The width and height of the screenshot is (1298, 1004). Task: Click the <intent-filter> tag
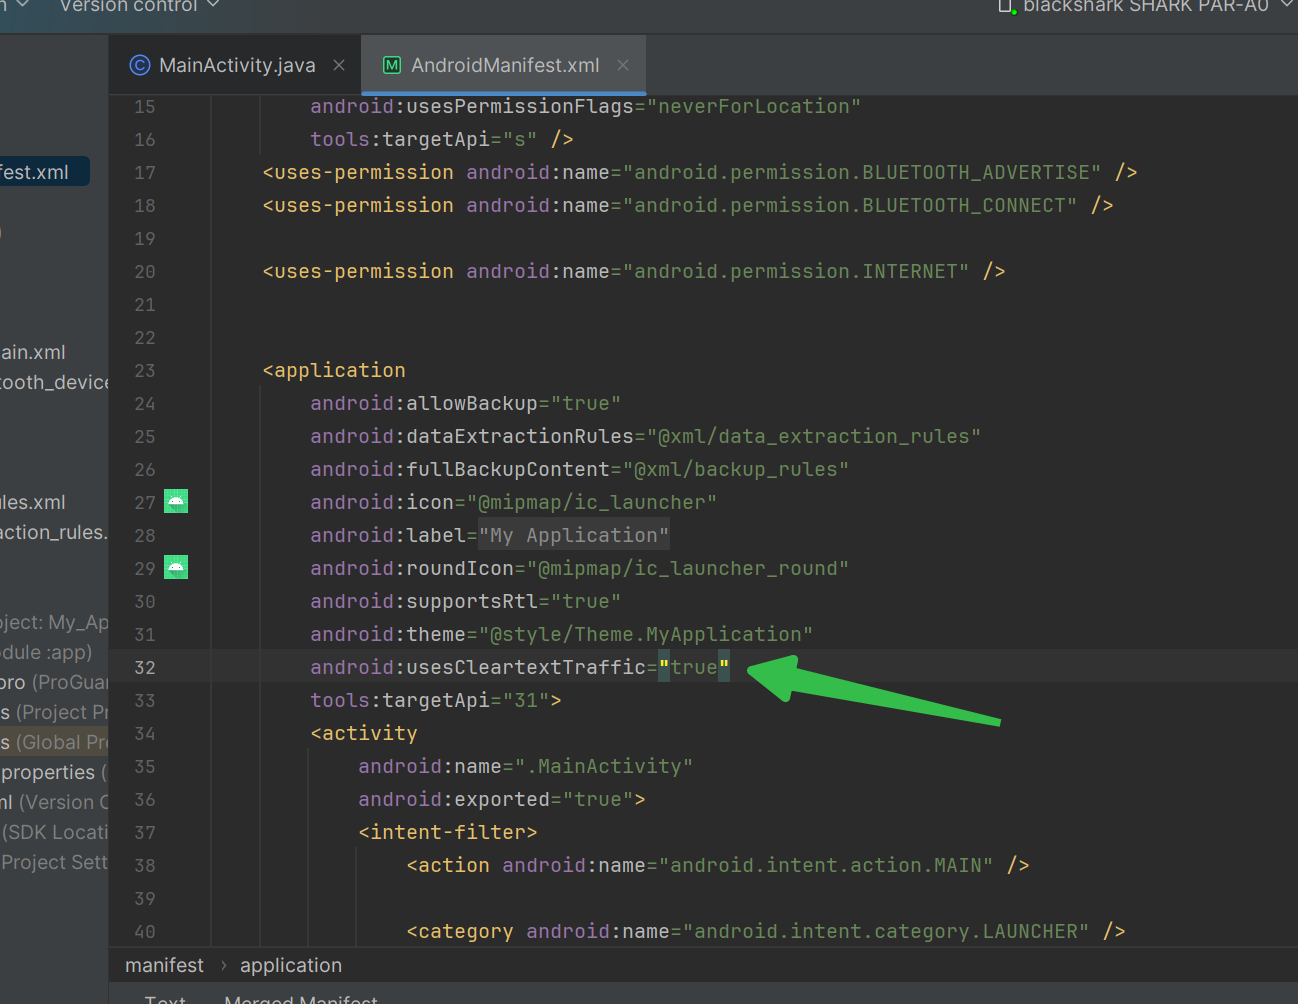point(448,832)
